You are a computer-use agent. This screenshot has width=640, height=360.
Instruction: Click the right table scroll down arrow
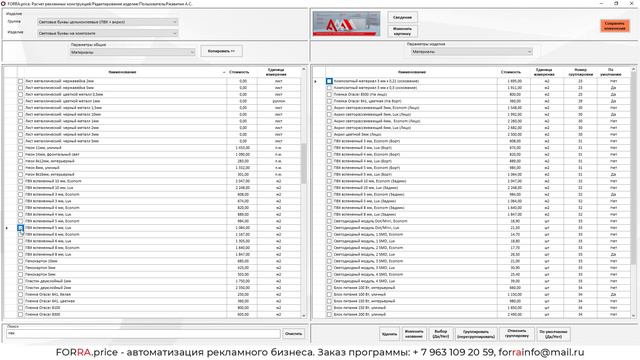coord(633,316)
